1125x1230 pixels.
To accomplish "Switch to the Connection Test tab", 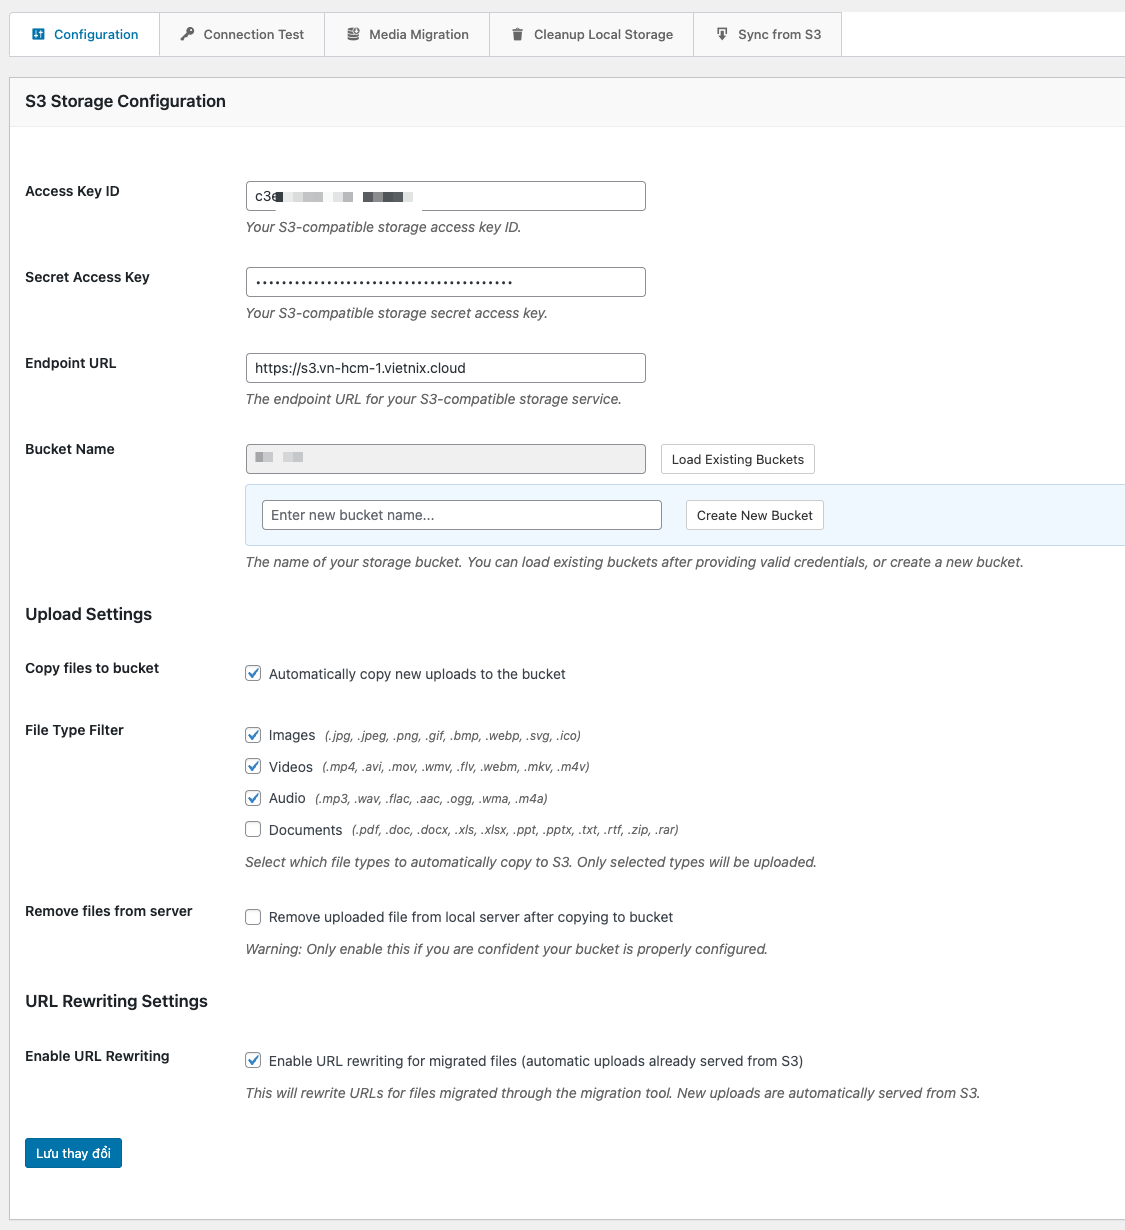I will (x=253, y=34).
